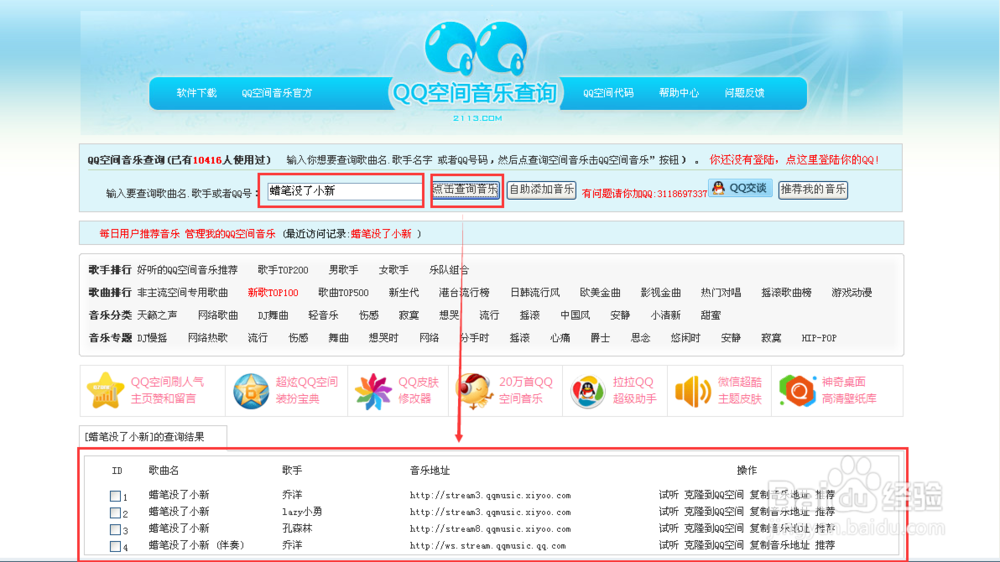Screen dimensions: 1000x562
Task: Click the red login QQ link
Action: (x=794, y=160)
